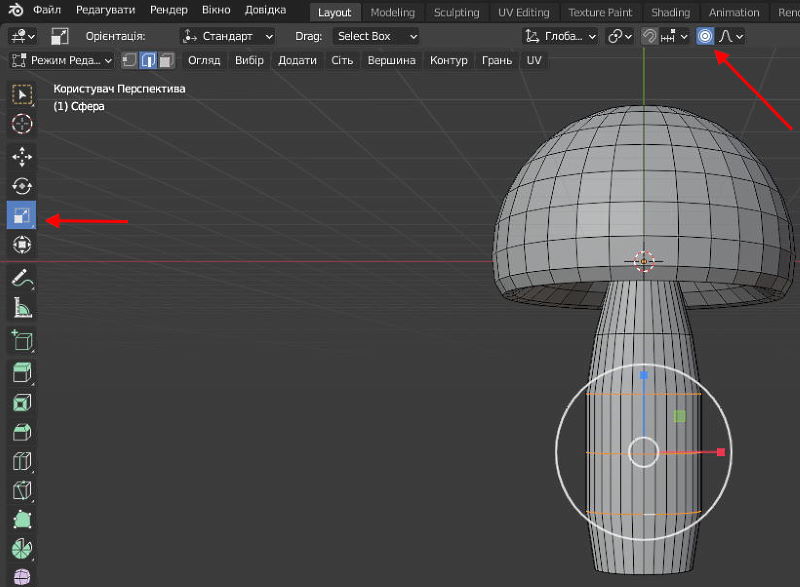800x587 pixels.
Task: Click the blue Z-axis scale handle
Action: (644, 375)
